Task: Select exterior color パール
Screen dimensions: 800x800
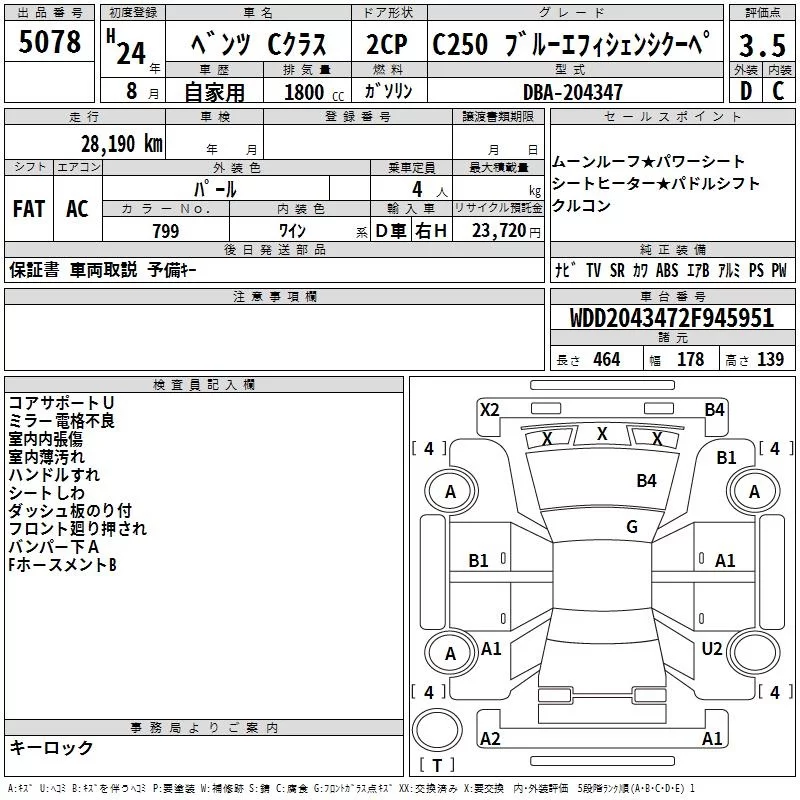Action: (215, 189)
